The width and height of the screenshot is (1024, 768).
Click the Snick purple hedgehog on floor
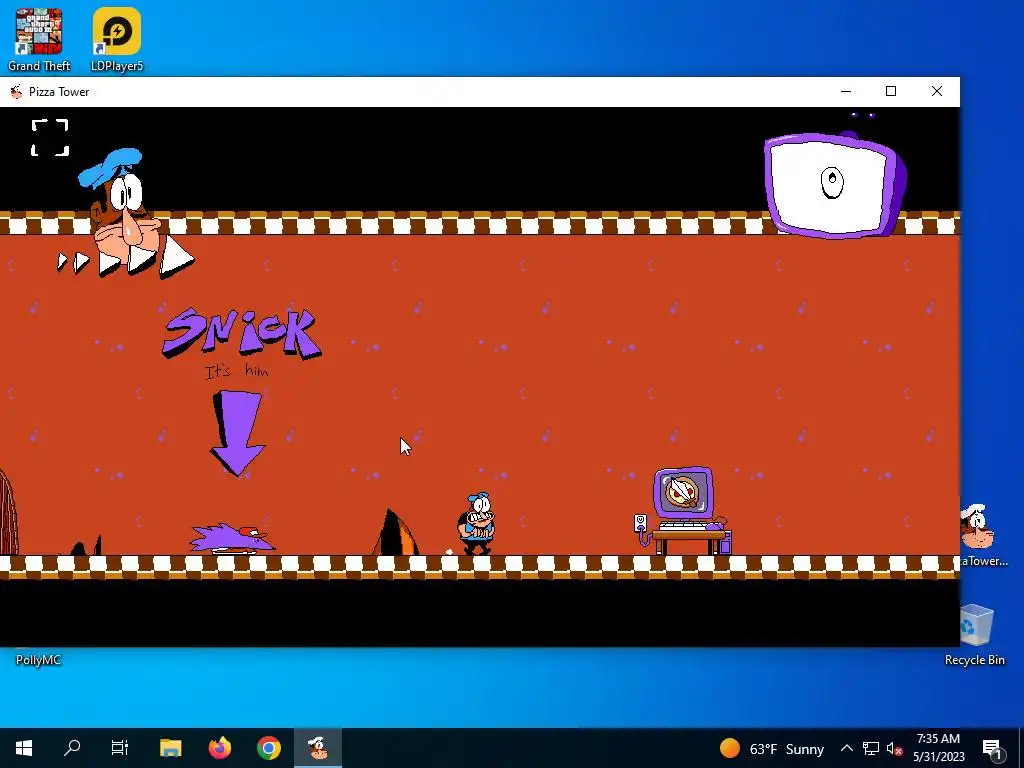click(232, 539)
